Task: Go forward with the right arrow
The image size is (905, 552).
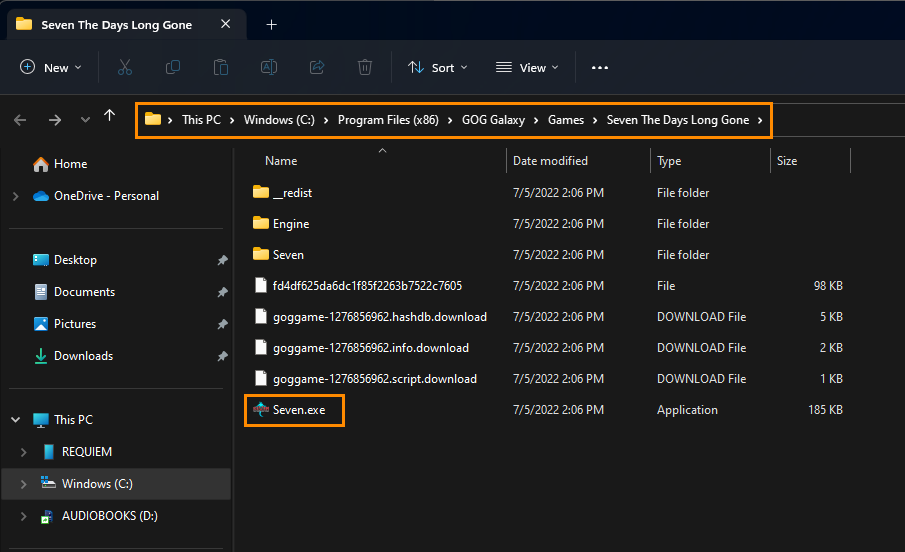Action: [55, 120]
